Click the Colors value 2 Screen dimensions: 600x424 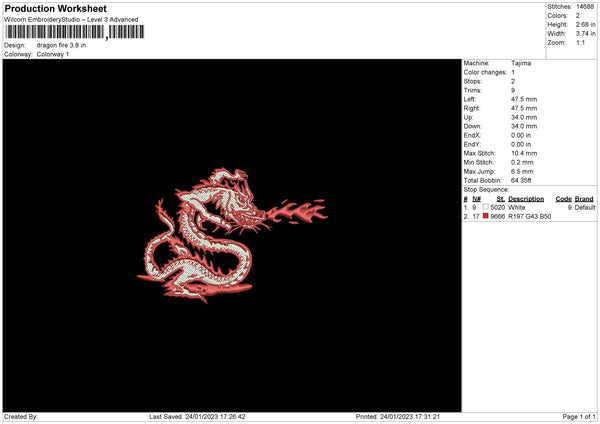tap(577, 16)
